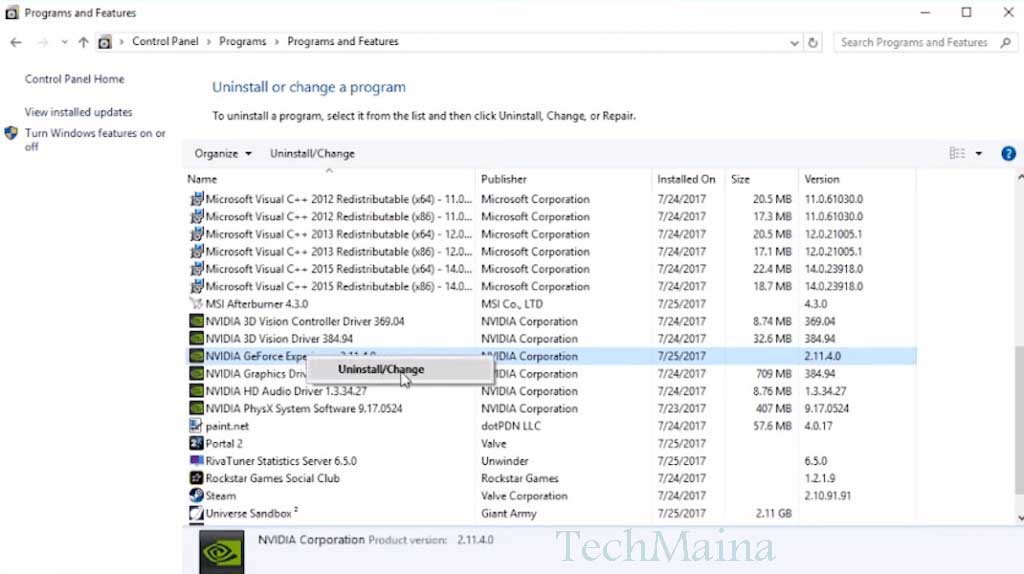Click publisher cell Giant Army

point(509,513)
